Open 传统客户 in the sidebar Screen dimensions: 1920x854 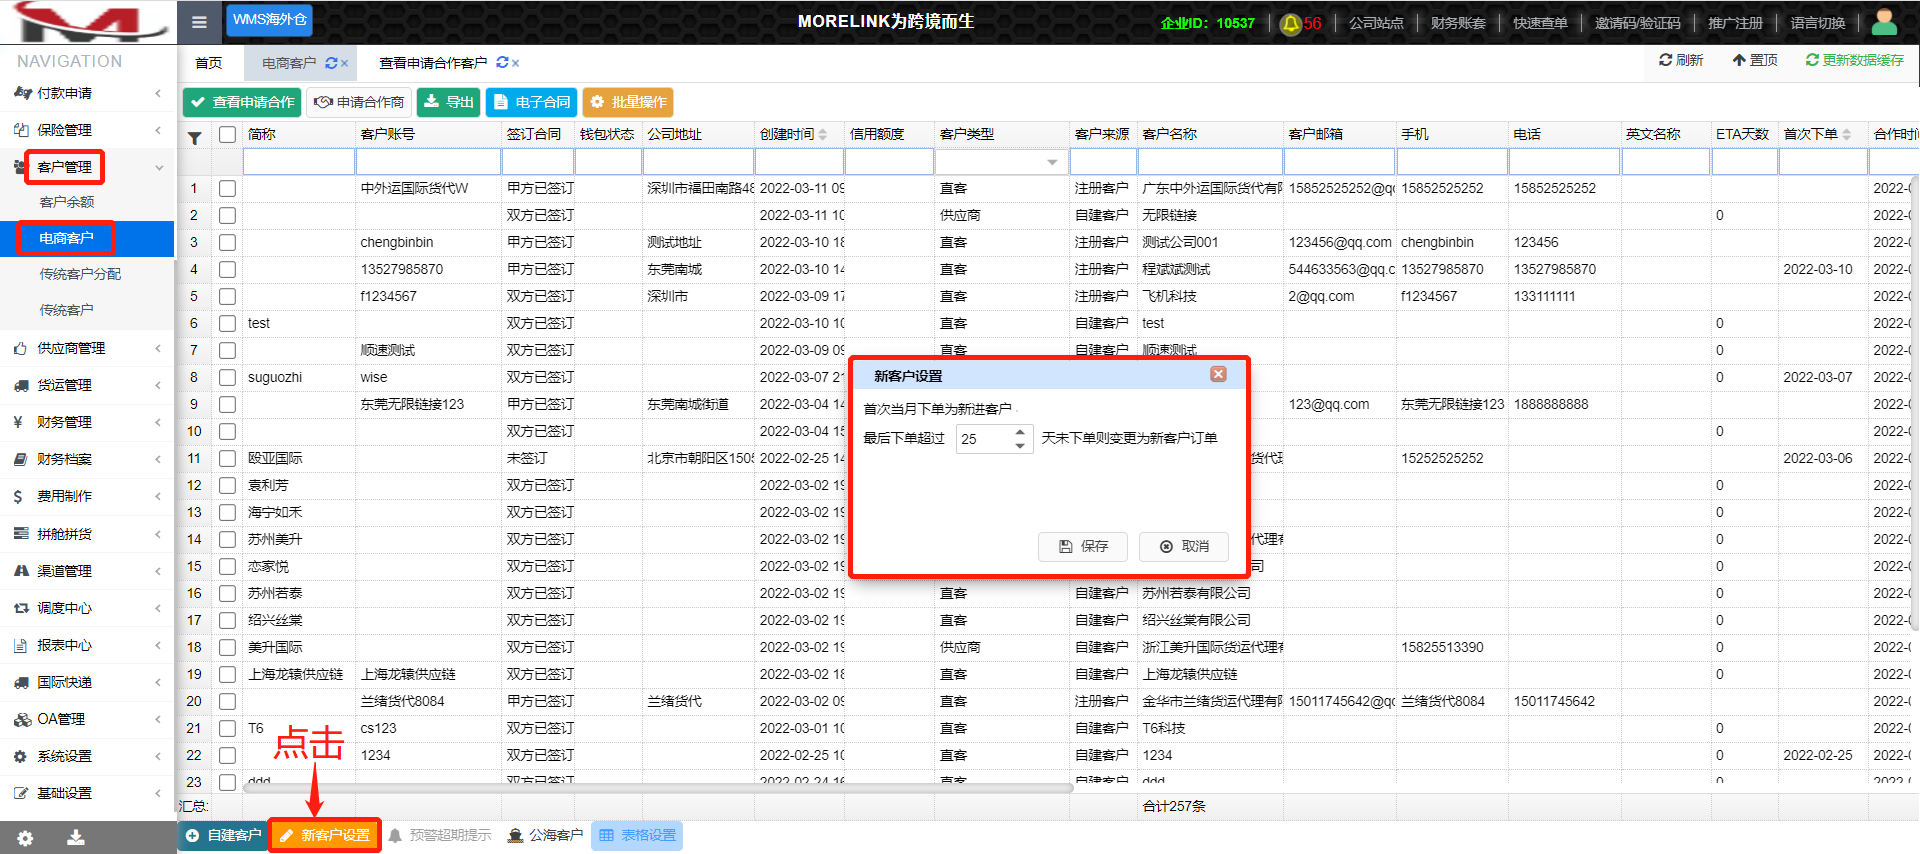[66, 310]
